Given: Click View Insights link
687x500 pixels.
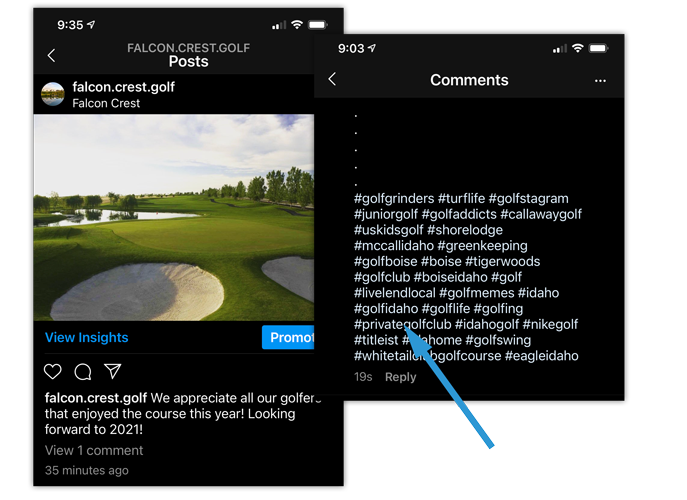Looking at the screenshot, I should pos(87,337).
